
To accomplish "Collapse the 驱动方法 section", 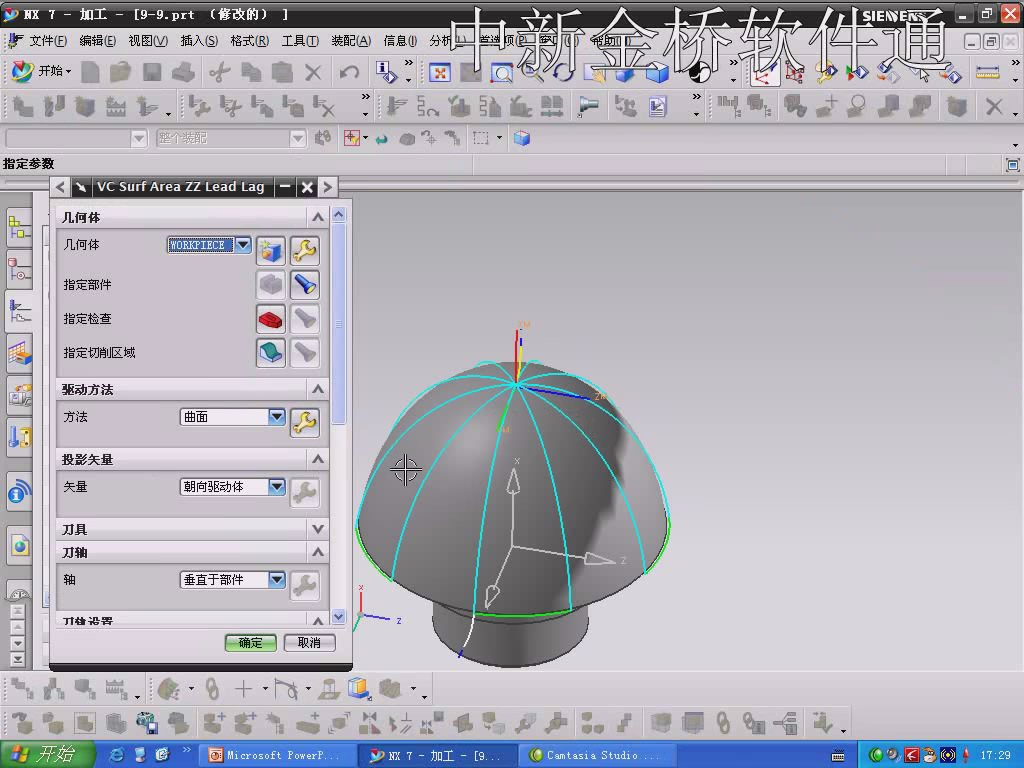I will click(x=317, y=390).
